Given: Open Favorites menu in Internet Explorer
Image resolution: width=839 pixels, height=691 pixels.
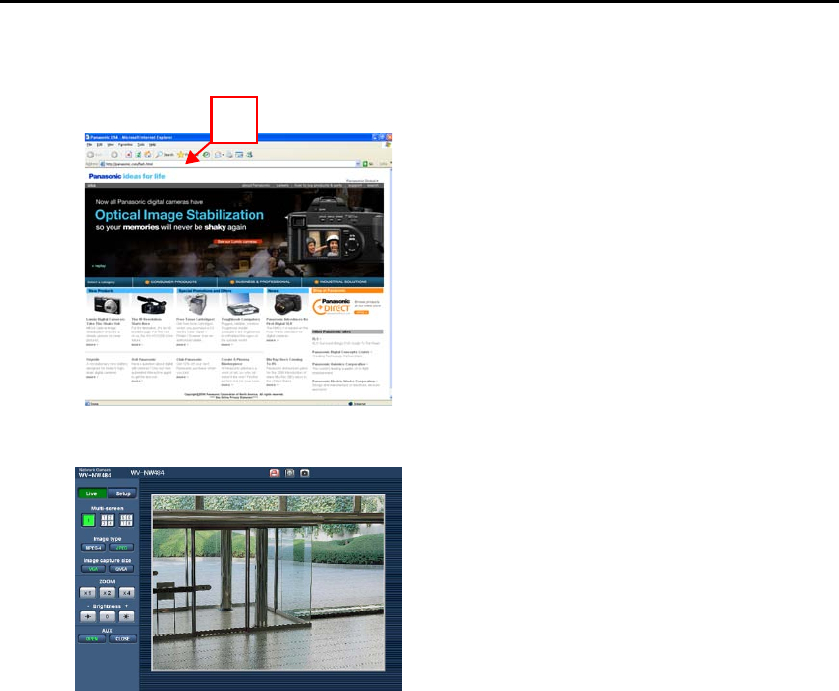Looking at the screenshot, I should click(x=125, y=145).
